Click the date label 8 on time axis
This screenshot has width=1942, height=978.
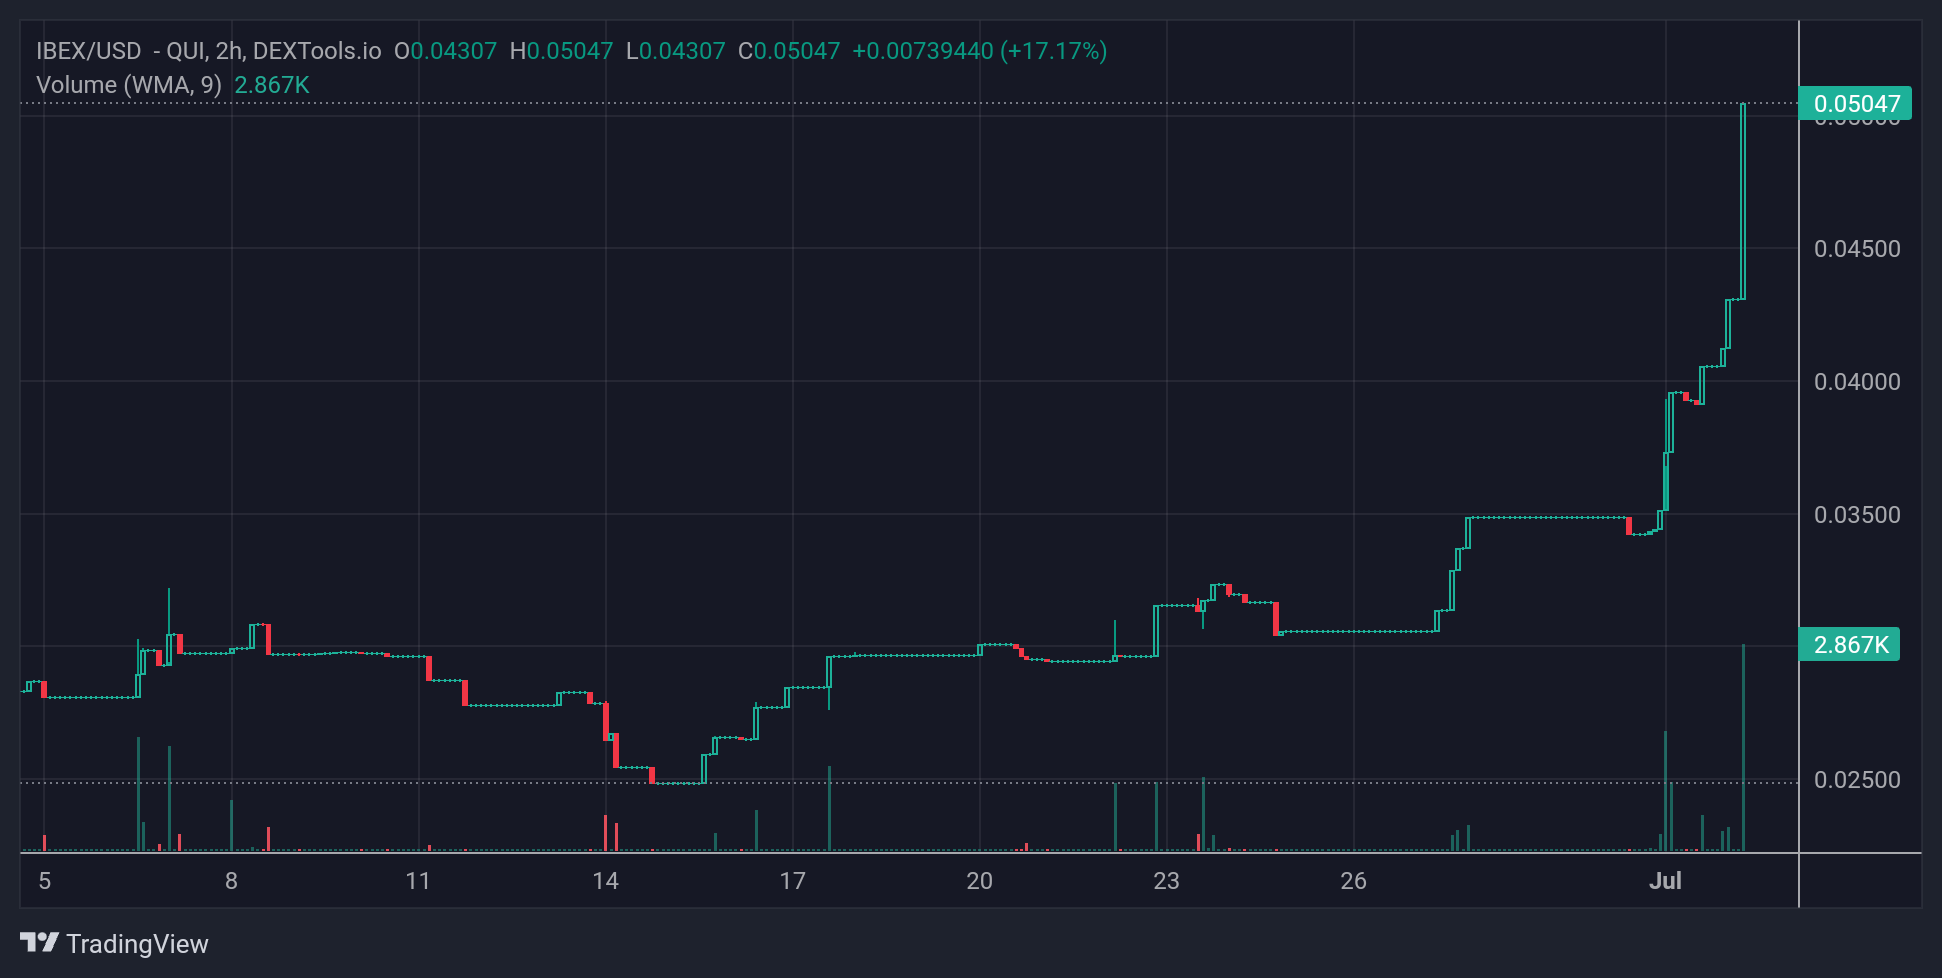[232, 881]
